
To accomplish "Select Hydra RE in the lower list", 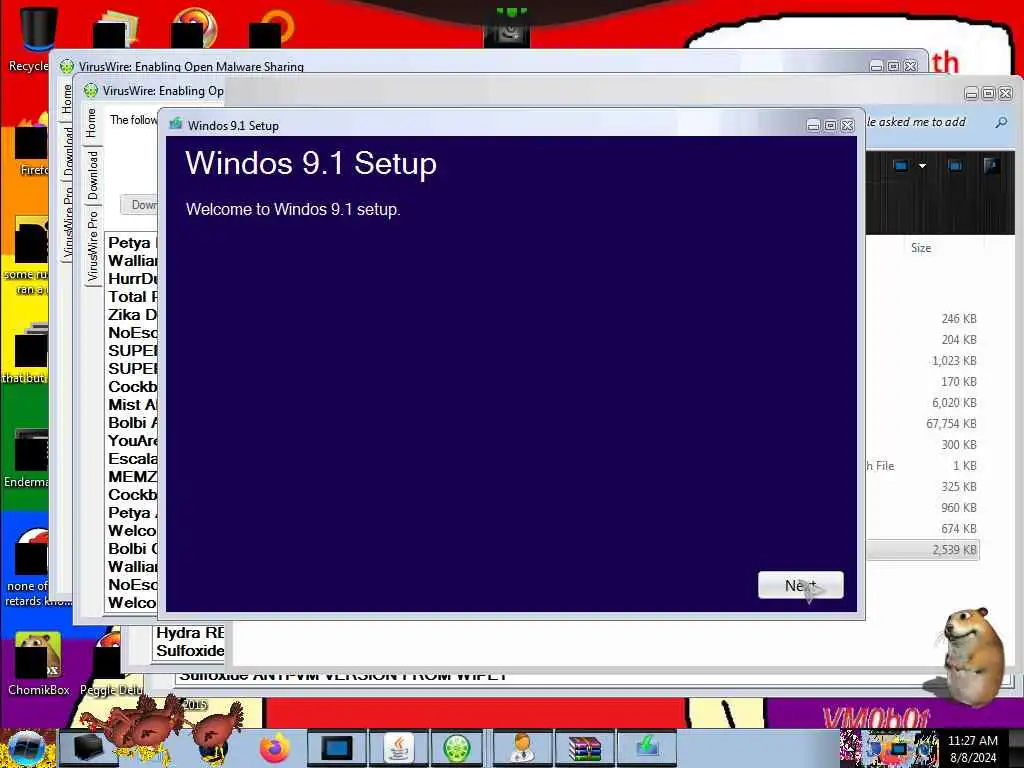I will 190,633.
